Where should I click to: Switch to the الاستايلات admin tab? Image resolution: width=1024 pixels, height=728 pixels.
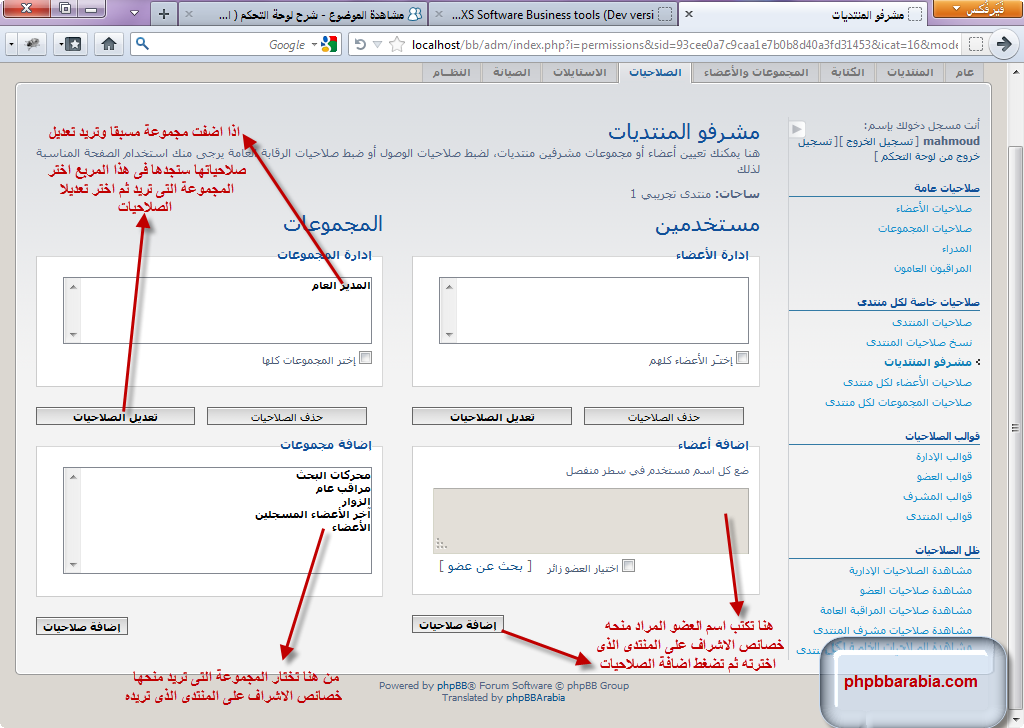579,72
